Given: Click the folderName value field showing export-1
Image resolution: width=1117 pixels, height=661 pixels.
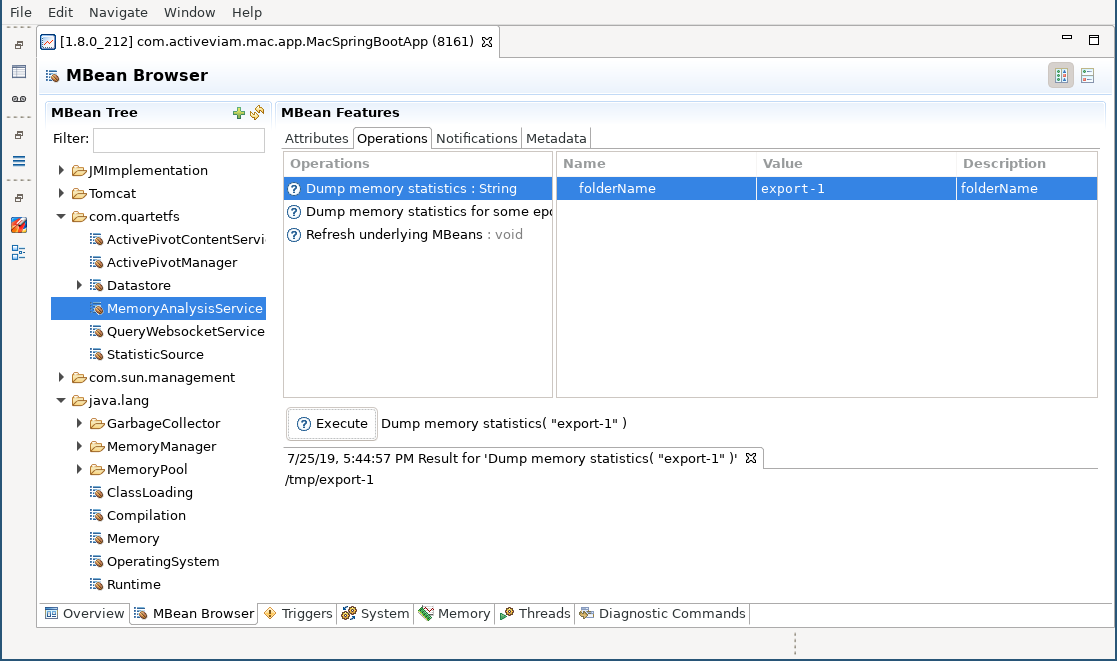Looking at the screenshot, I should (855, 188).
